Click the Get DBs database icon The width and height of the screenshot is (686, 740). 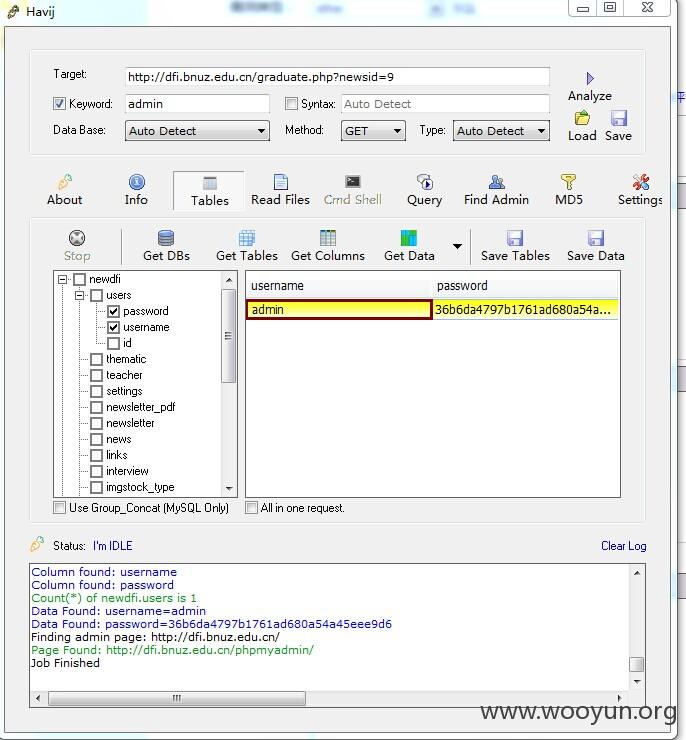(166, 238)
